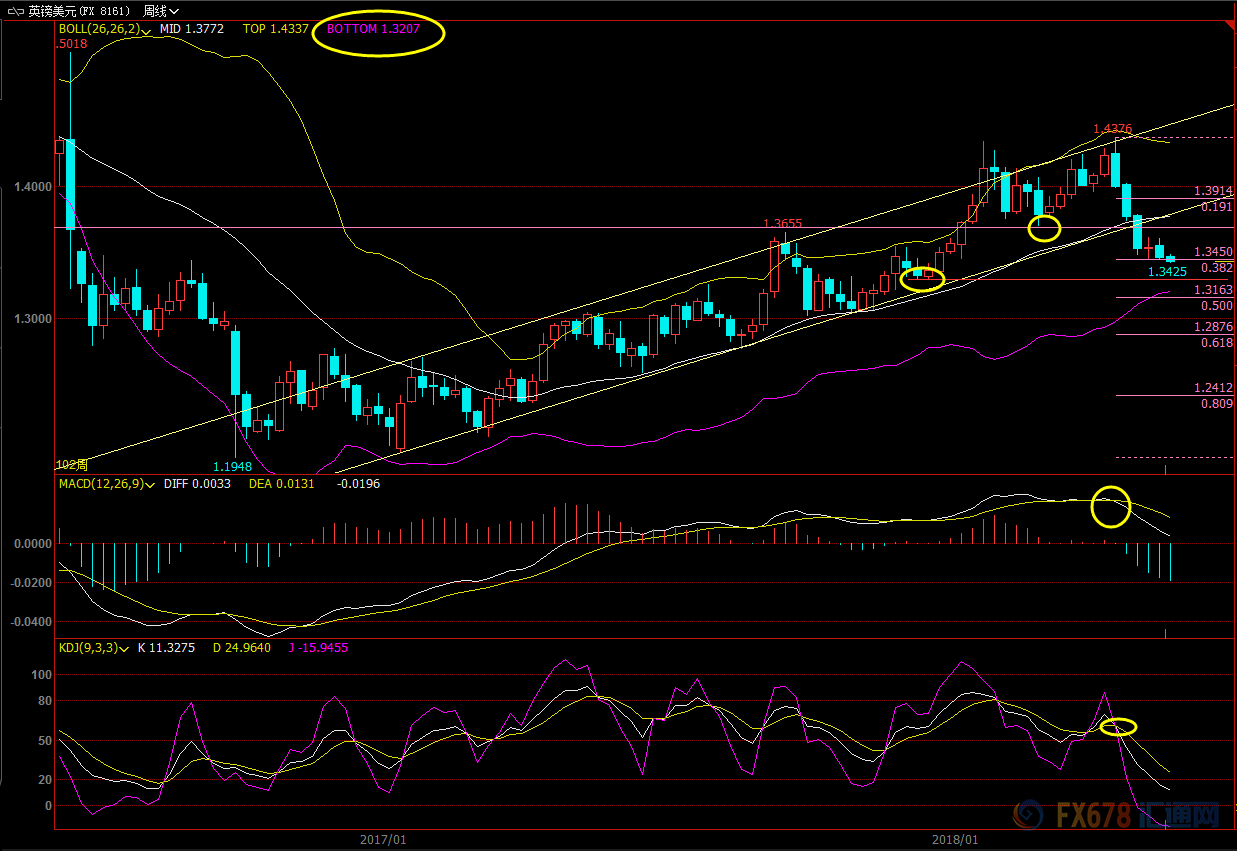Open the KDJ(9,3,3) indicator dropdown
Screen dimensions: 1237x851
click(124, 649)
